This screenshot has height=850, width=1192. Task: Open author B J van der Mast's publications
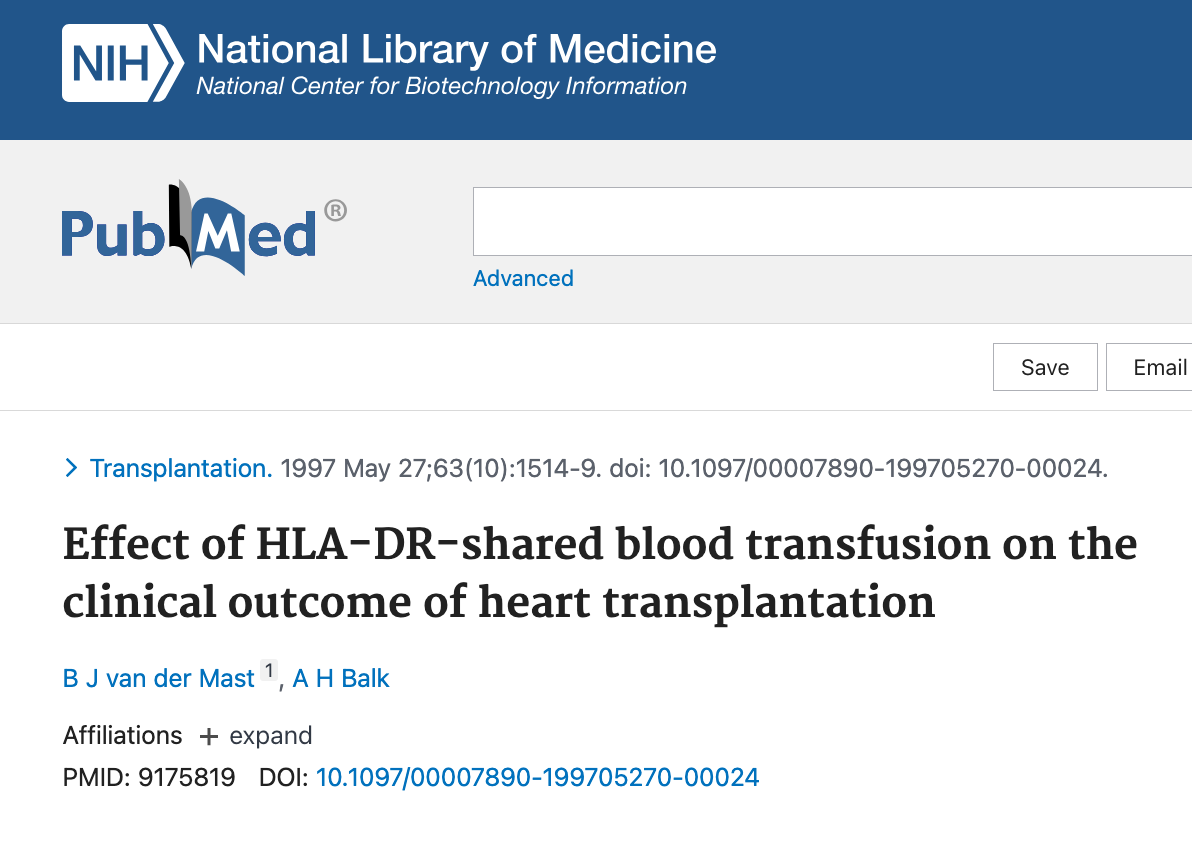click(x=157, y=678)
